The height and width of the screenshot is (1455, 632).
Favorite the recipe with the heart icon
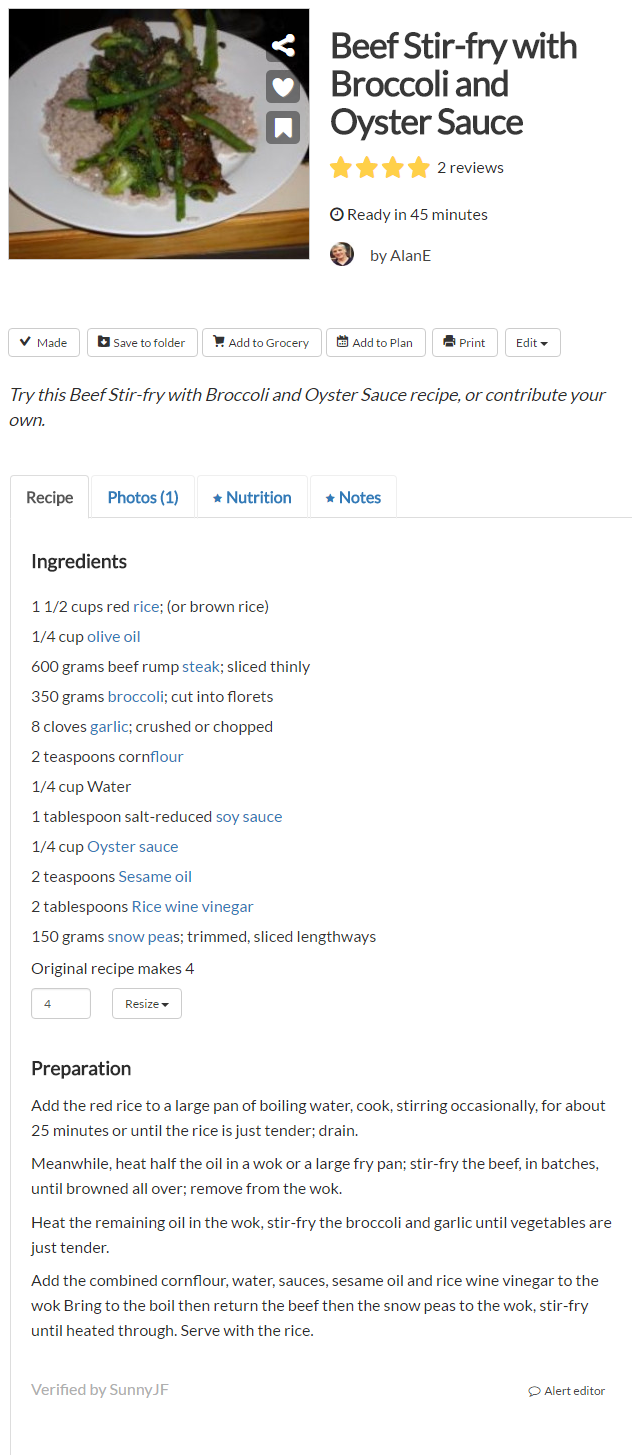[x=283, y=87]
